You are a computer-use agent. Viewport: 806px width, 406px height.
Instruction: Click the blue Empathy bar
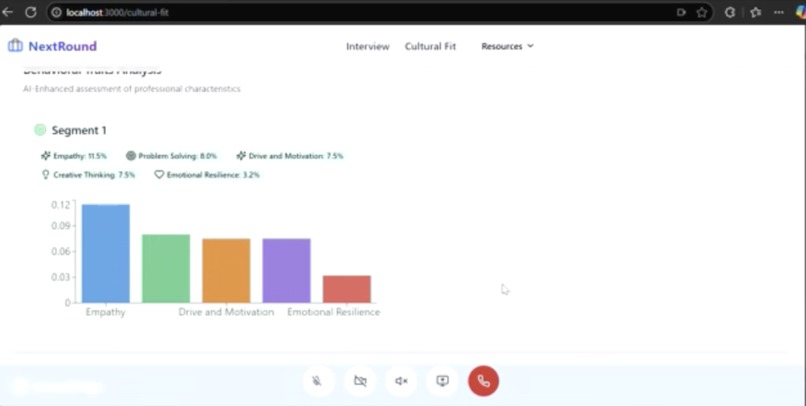coord(106,253)
